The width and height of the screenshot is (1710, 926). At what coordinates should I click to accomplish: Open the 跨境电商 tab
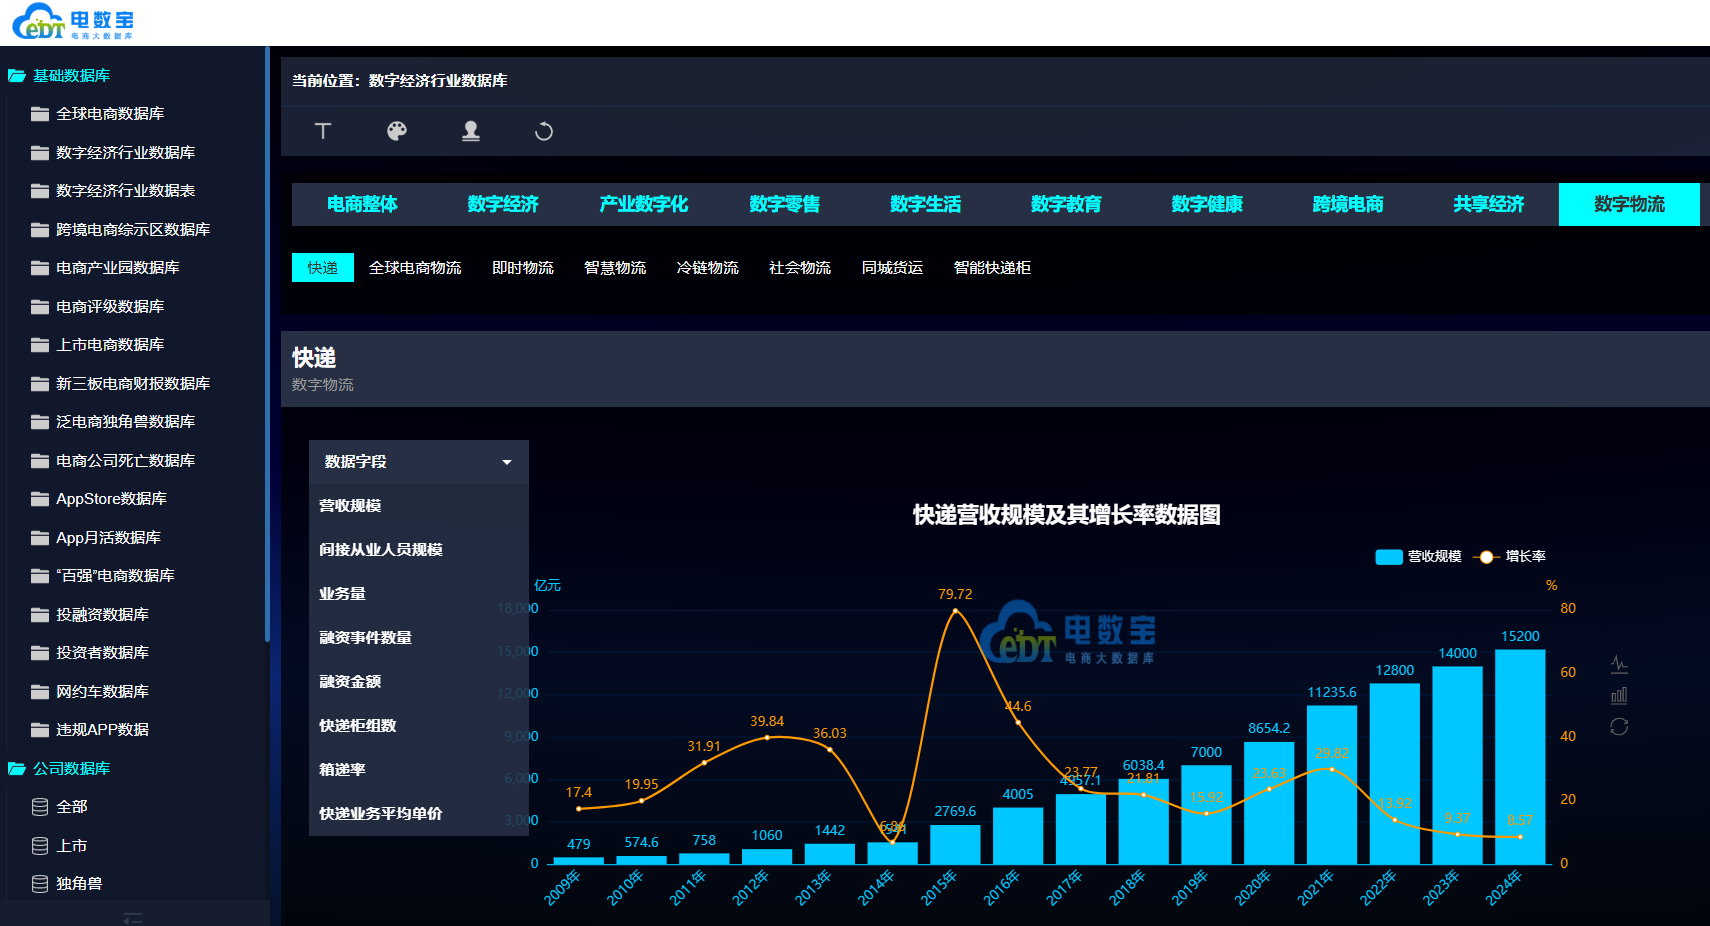1347,204
